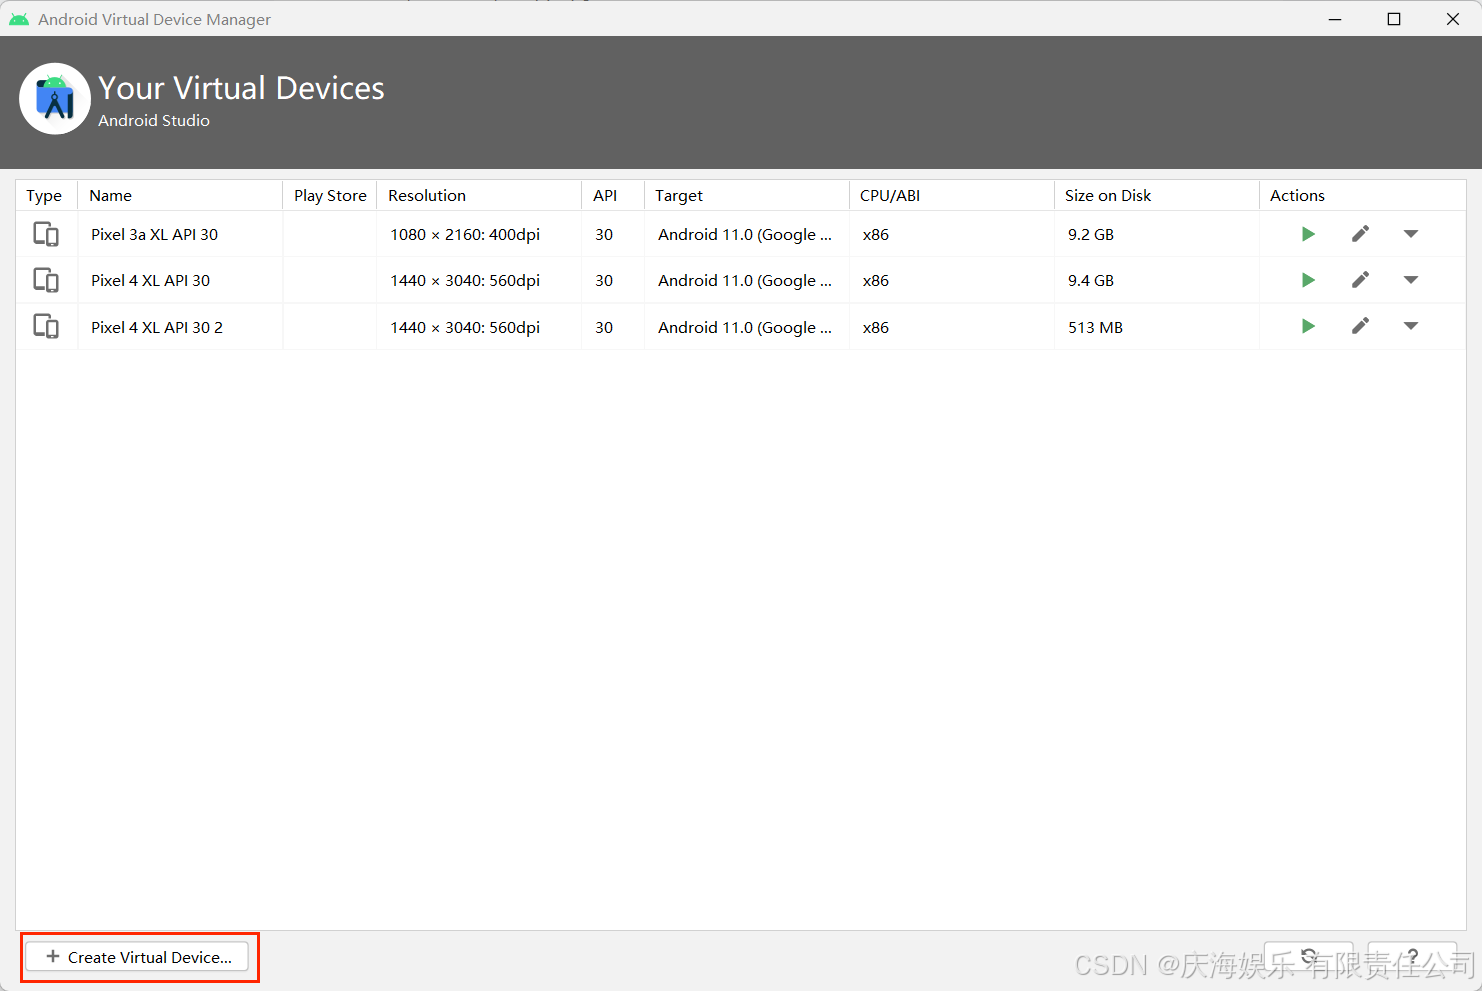Edit the Pixel 4 XL API 30 2 device

coord(1360,326)
